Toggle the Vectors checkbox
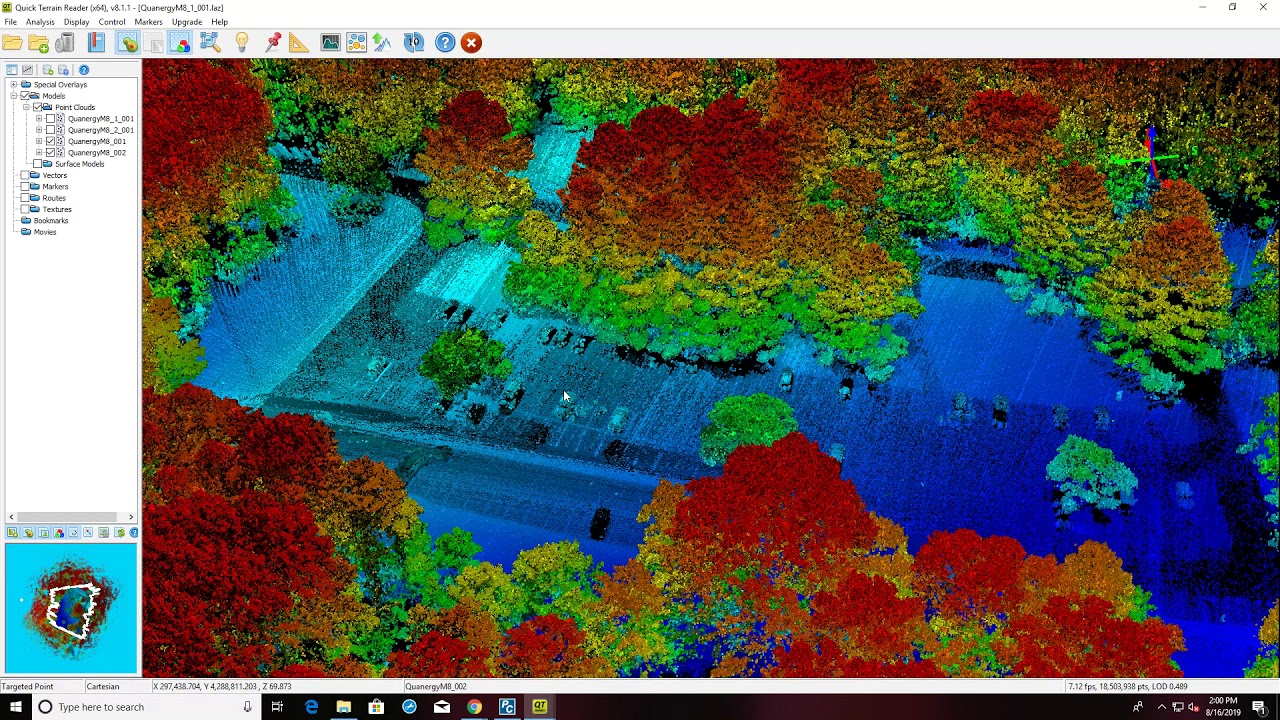This screenshot has width=1280, height=720. pyautogui.click(x=24, y=175)
